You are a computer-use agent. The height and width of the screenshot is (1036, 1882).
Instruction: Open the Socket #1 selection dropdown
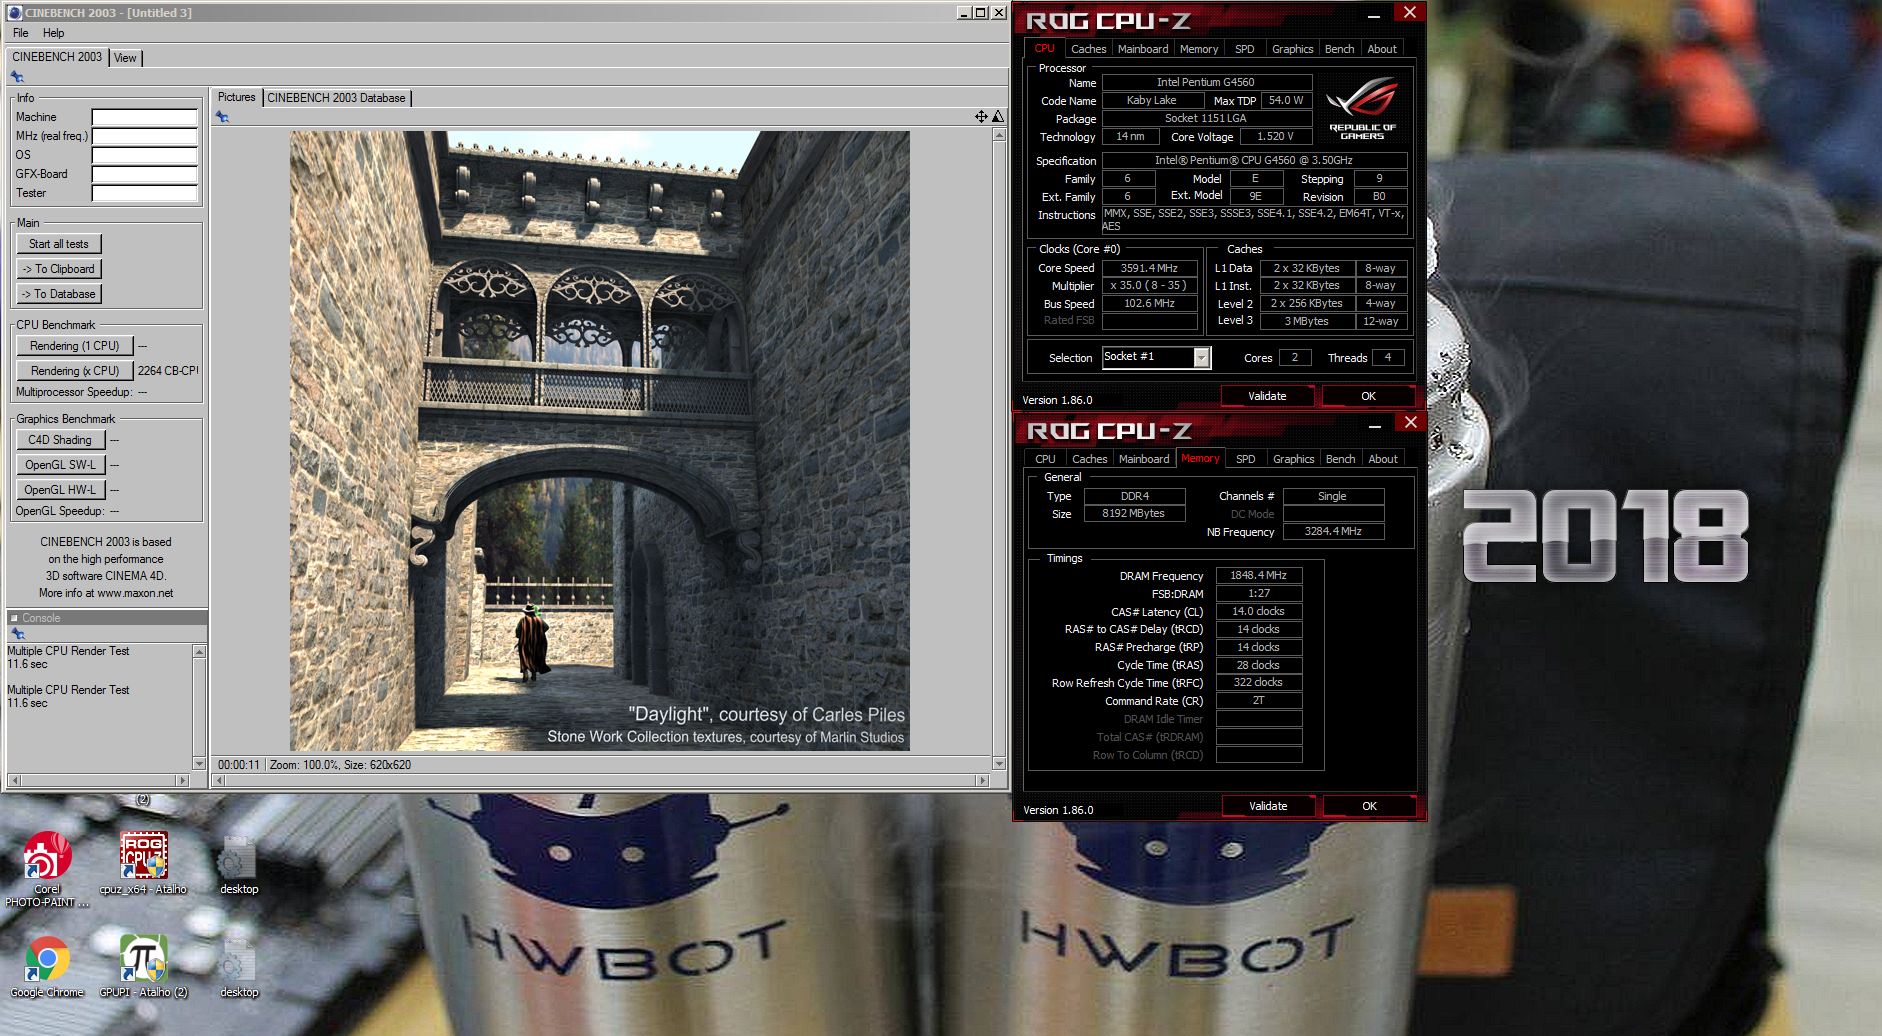click(x=1202, y=357)
